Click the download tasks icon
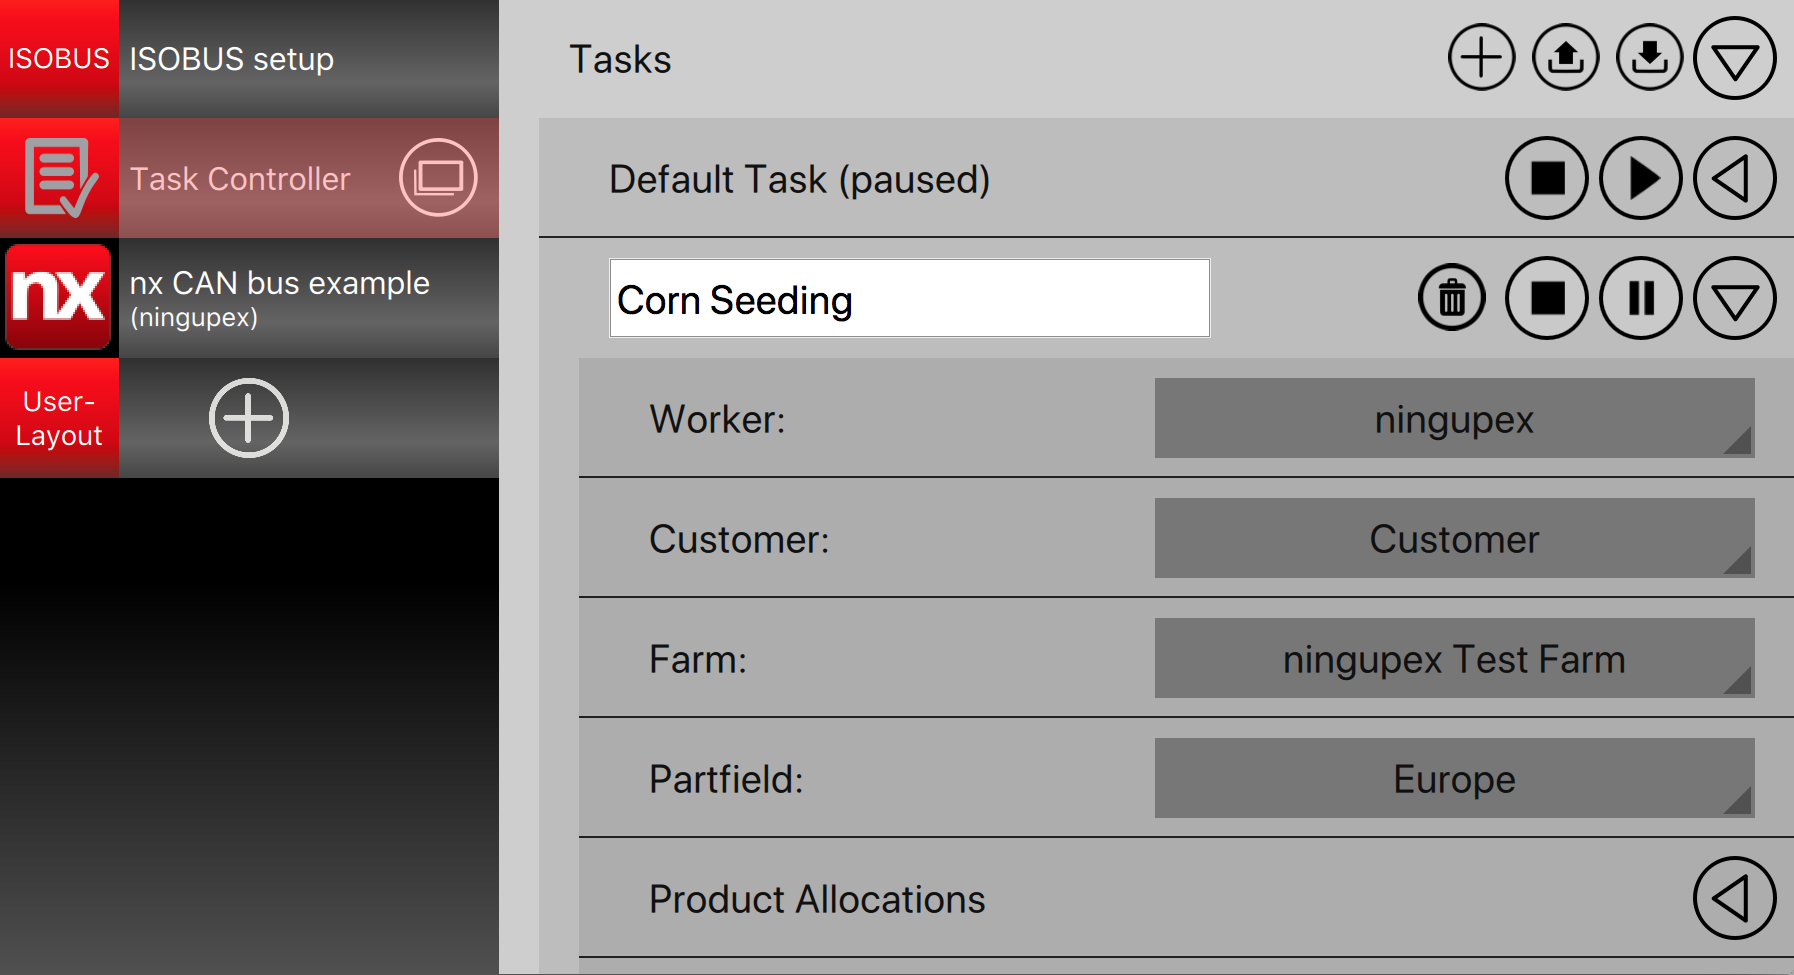1794x975 pixels. (x=1649, y=58)
